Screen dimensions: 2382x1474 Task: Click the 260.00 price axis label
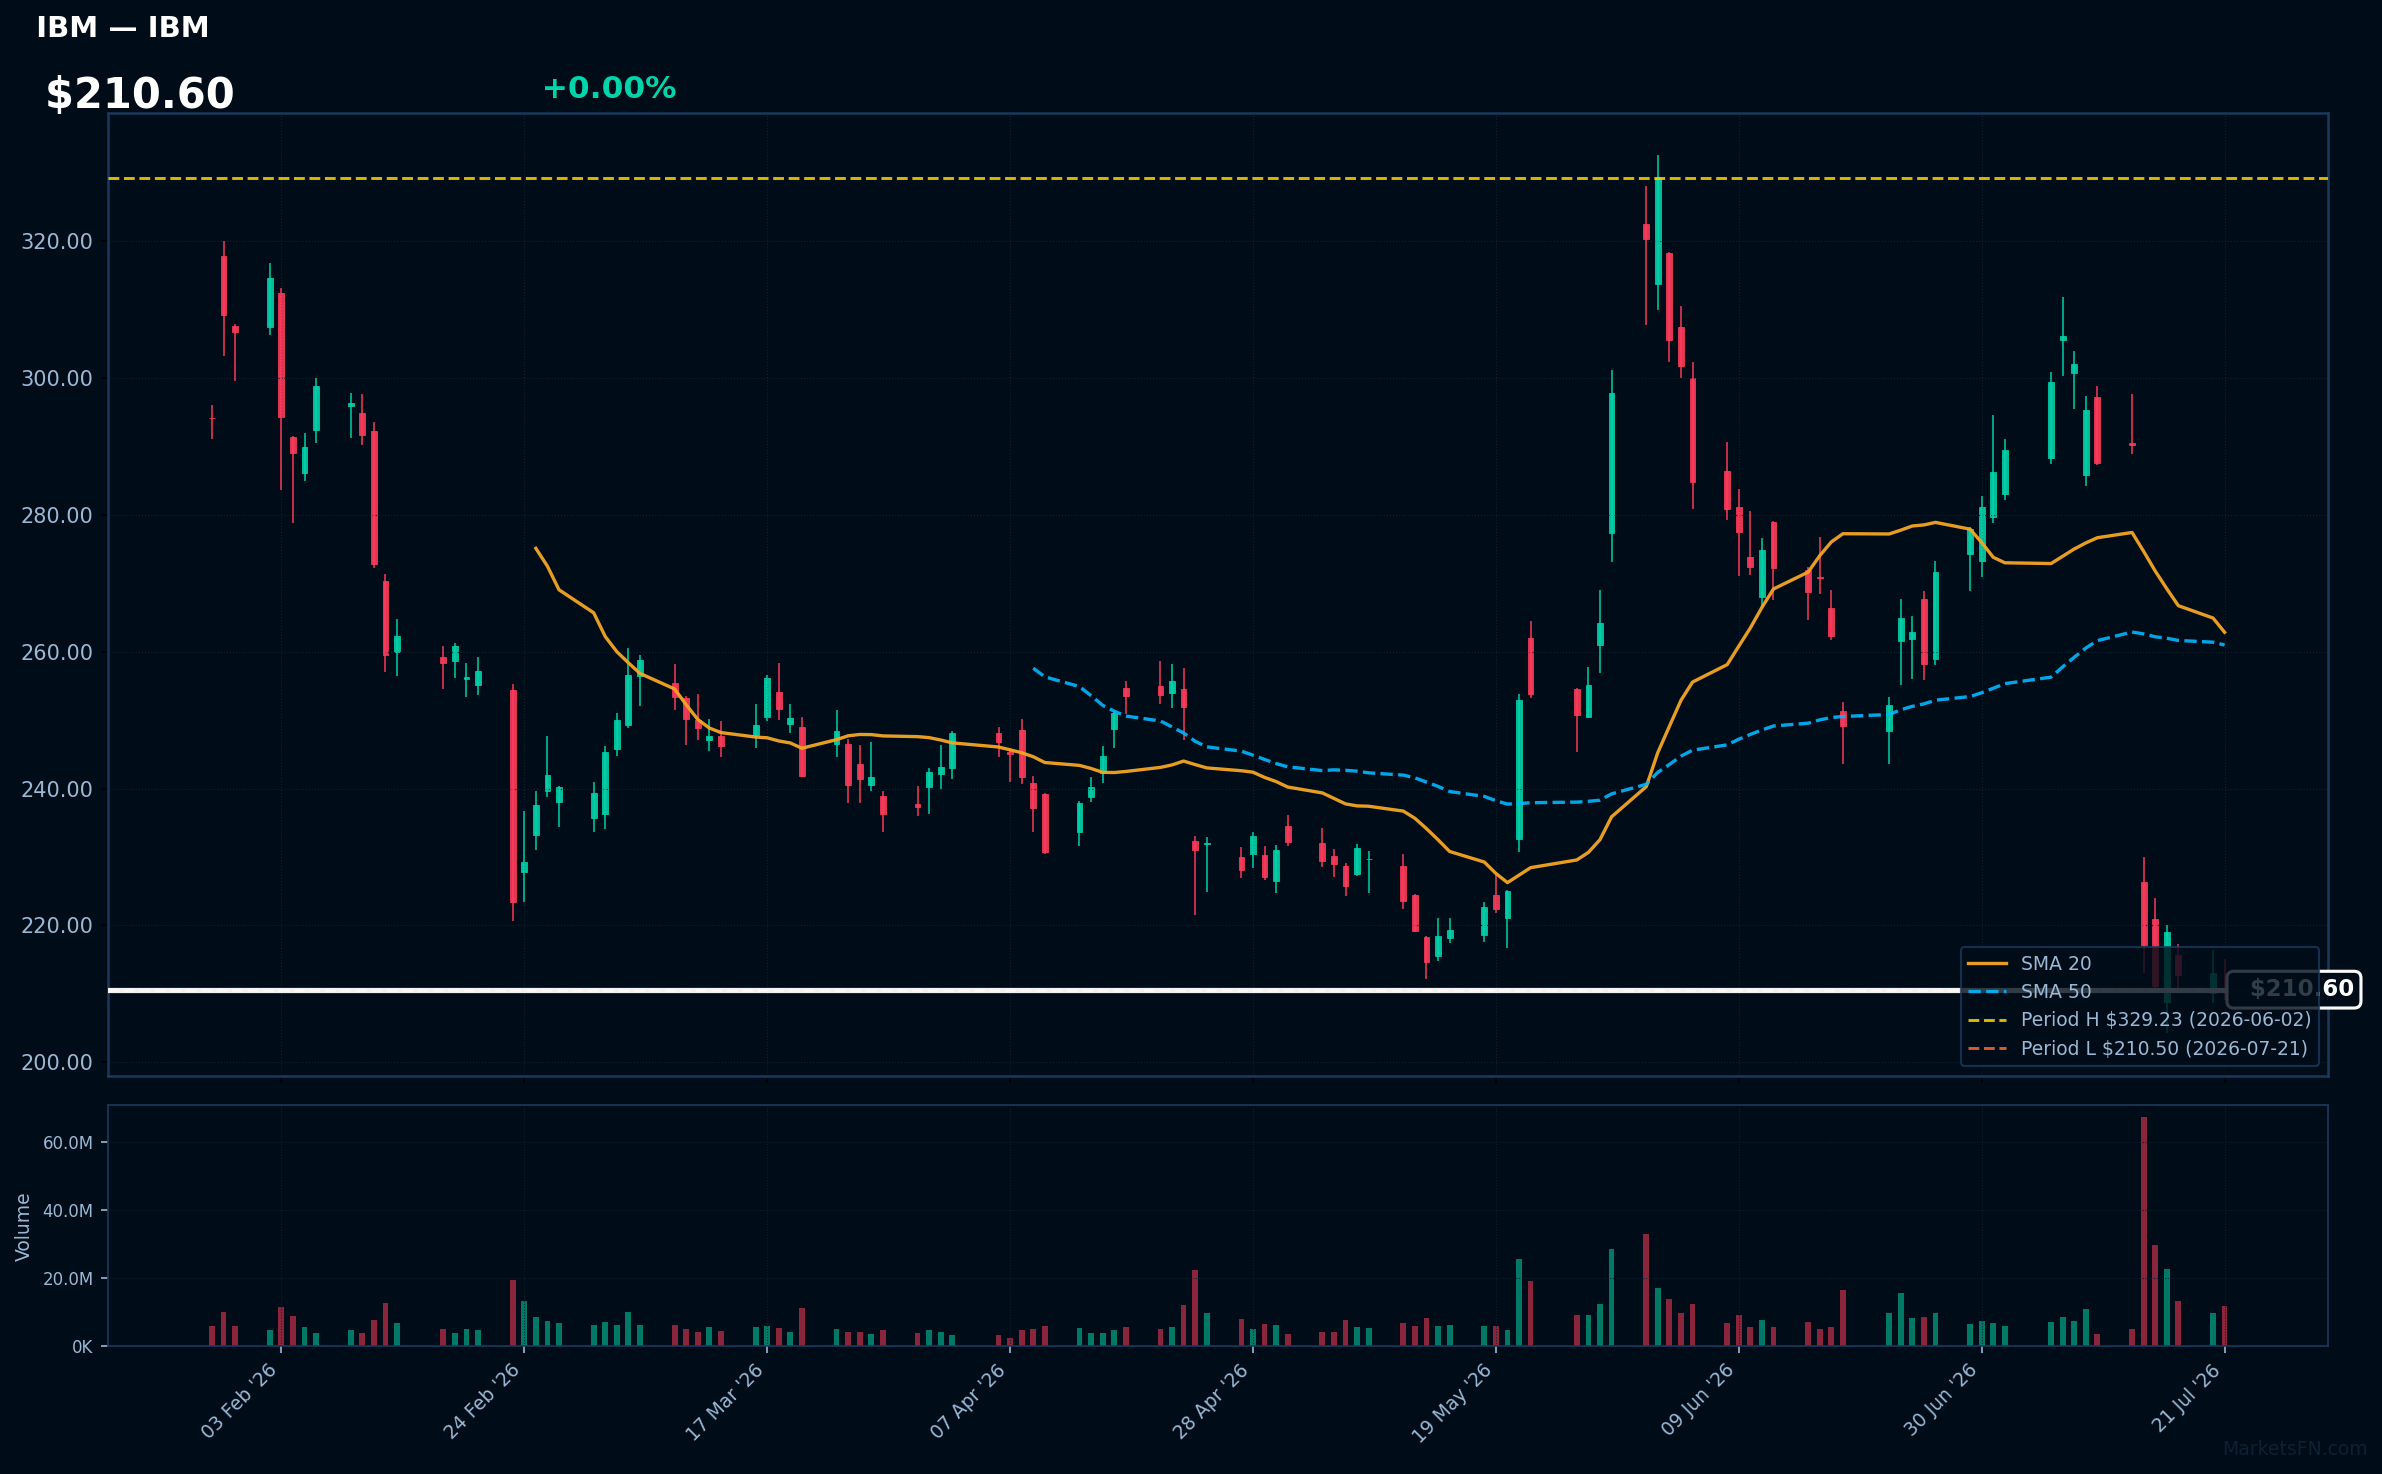(x=57, y=653)
